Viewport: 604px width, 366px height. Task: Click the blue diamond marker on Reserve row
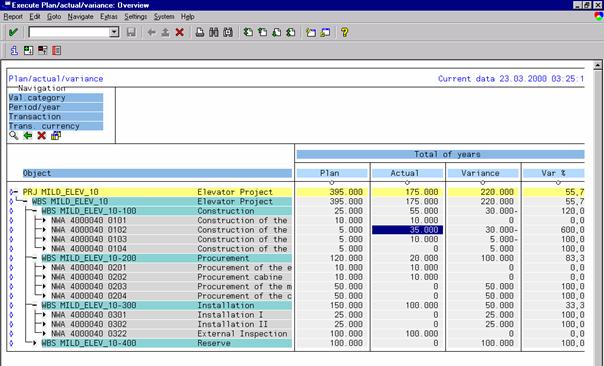(x=11, y=343)
